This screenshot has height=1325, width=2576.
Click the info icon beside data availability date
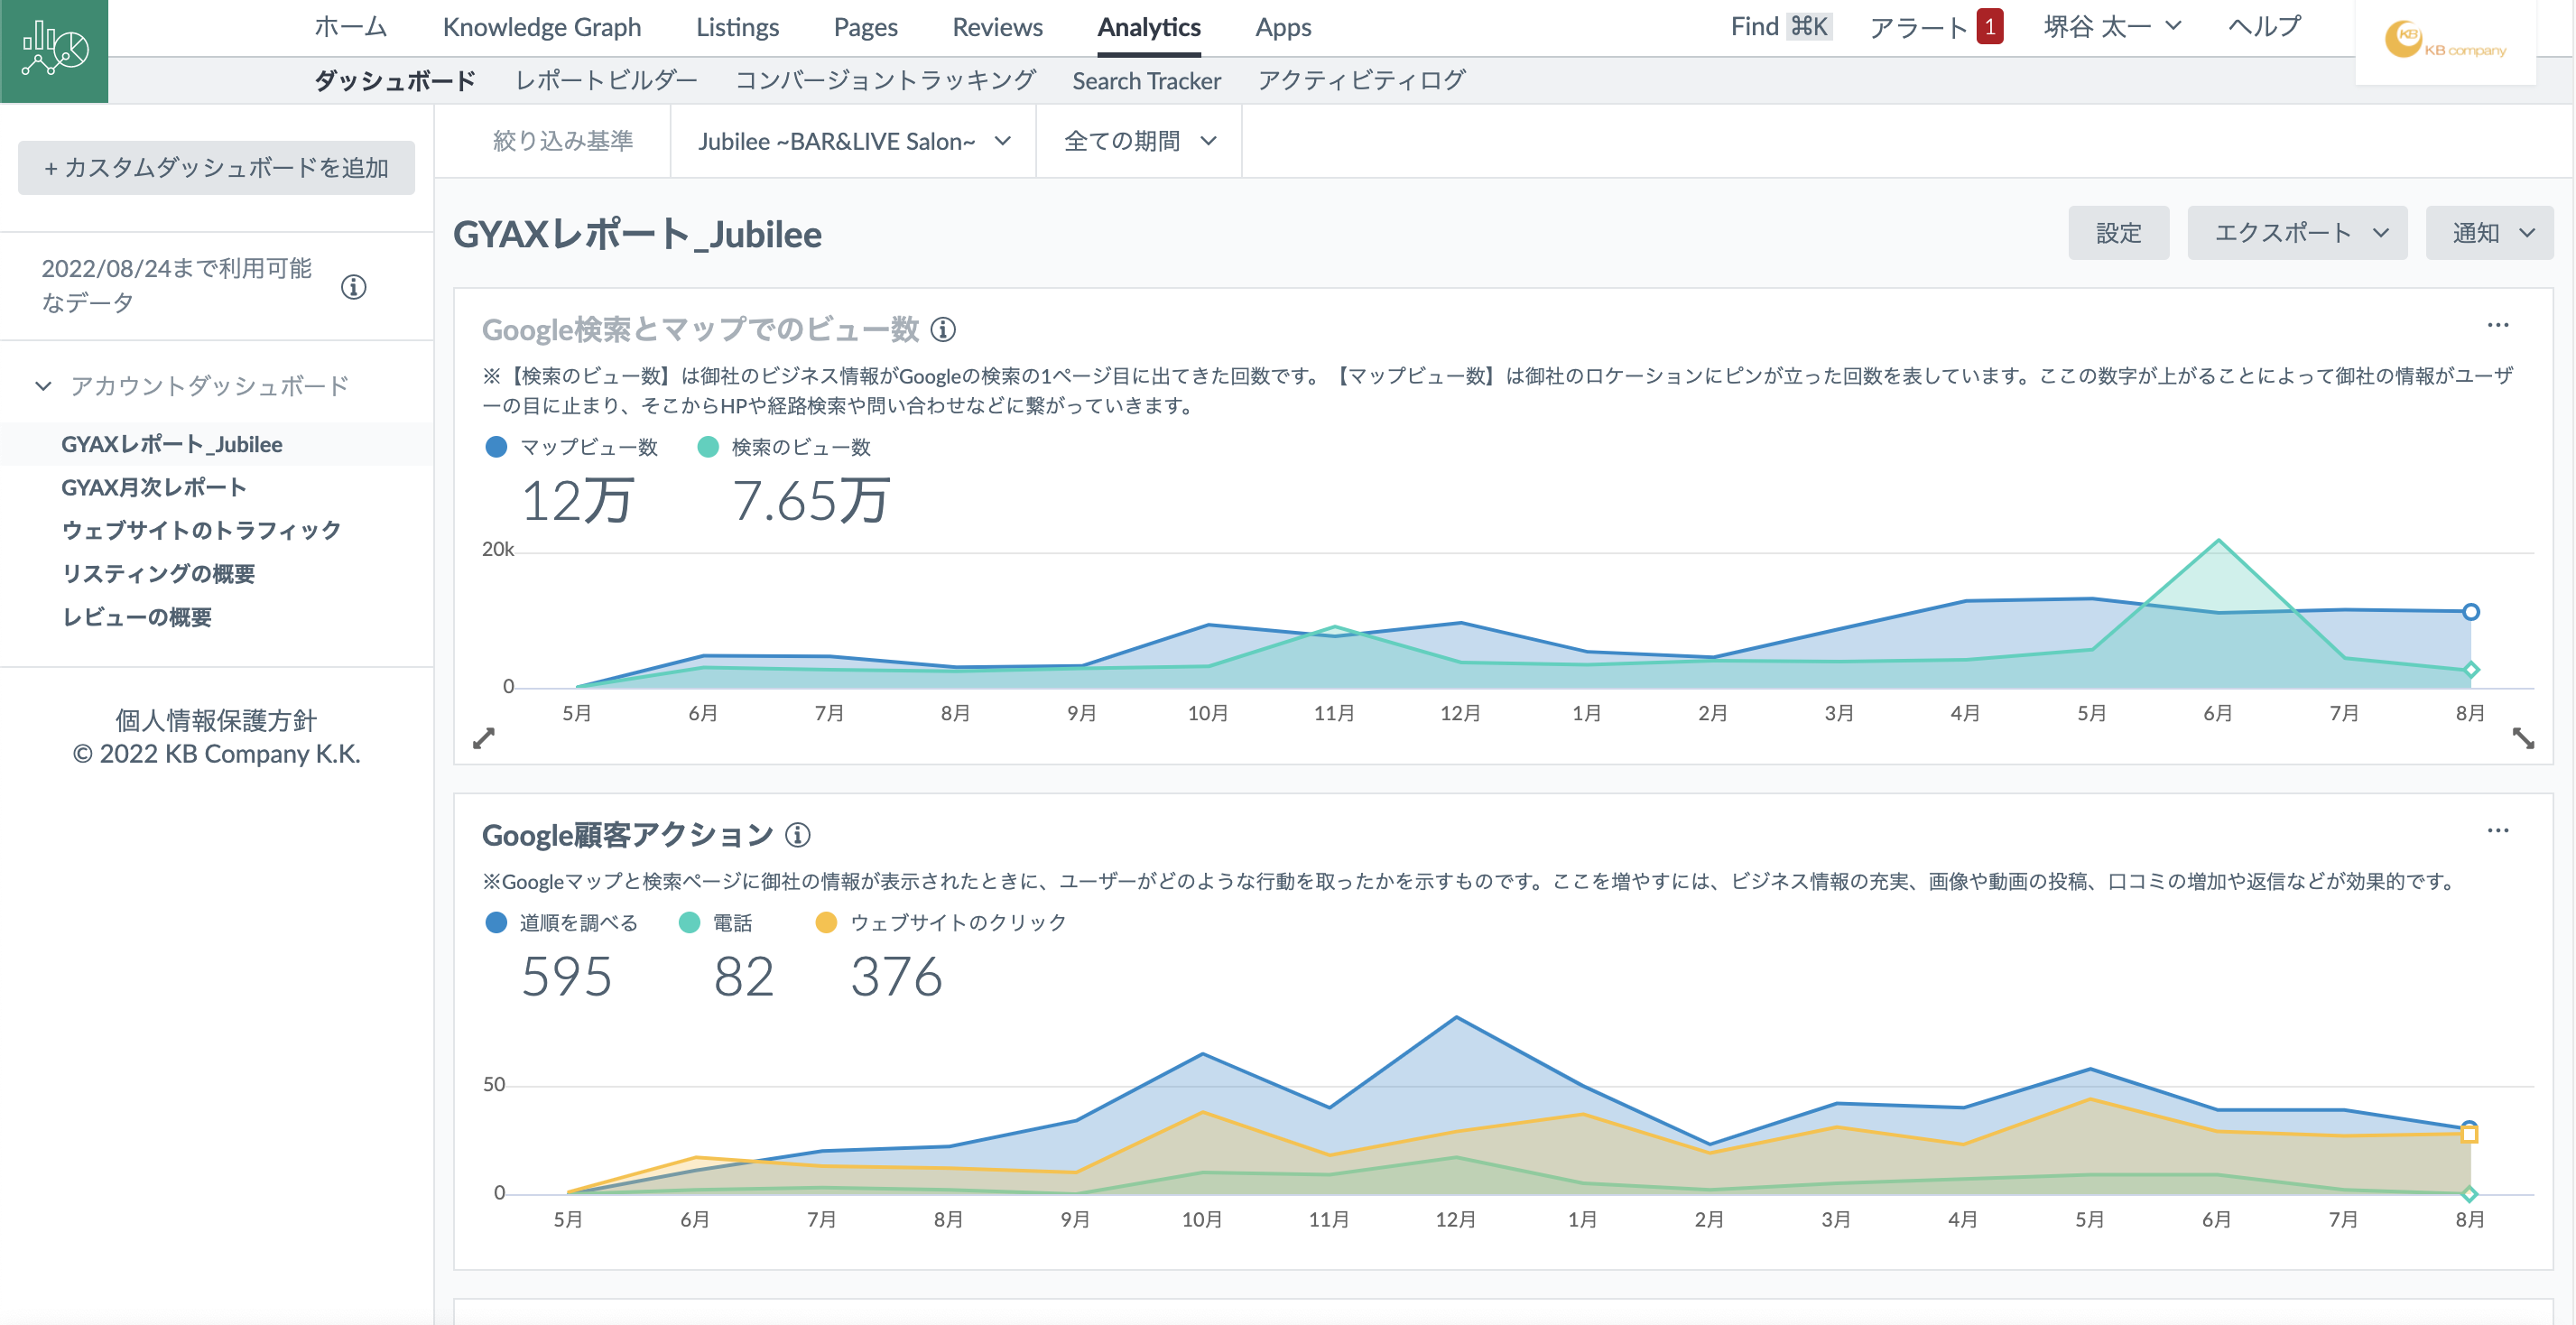tap(353, 287)
